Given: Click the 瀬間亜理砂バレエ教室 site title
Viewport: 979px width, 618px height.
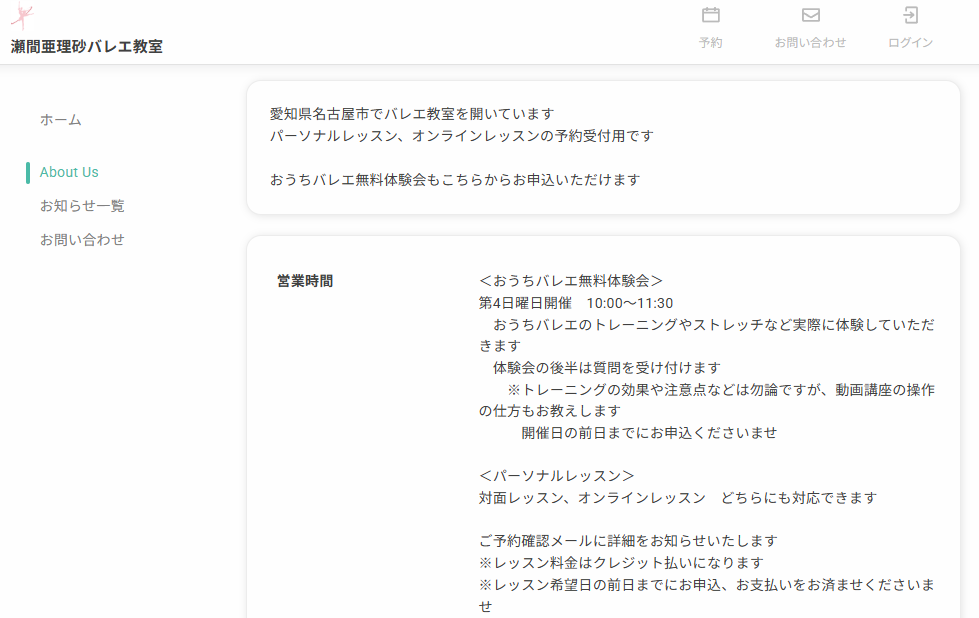Looking at the screenshot, I should [87, 46].
